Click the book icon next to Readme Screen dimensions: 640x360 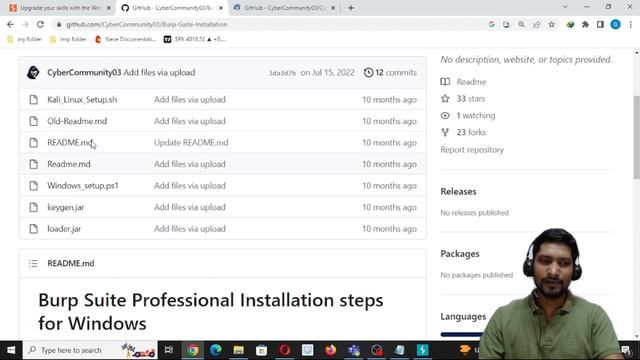click(445, 82)
